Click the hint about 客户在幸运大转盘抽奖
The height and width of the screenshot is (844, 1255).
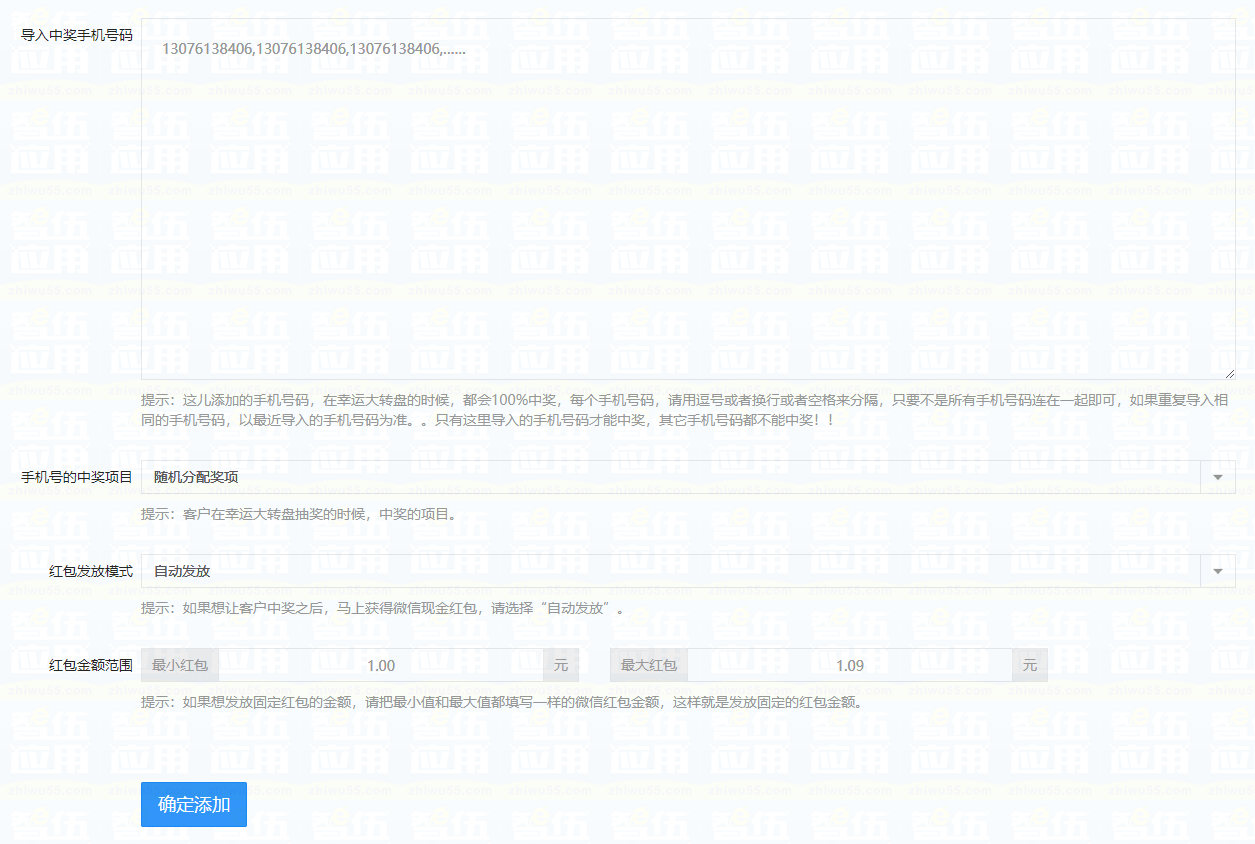coord(299,514)
